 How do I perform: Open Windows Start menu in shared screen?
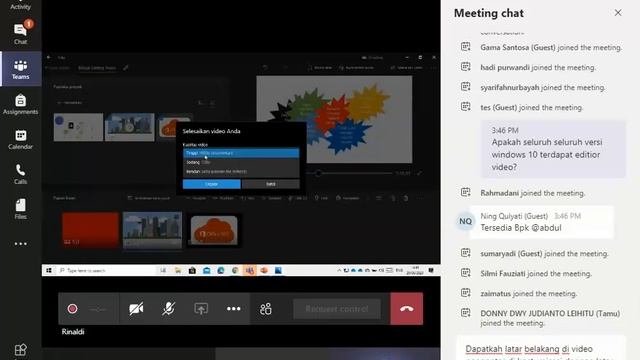(x=49, y=270)
